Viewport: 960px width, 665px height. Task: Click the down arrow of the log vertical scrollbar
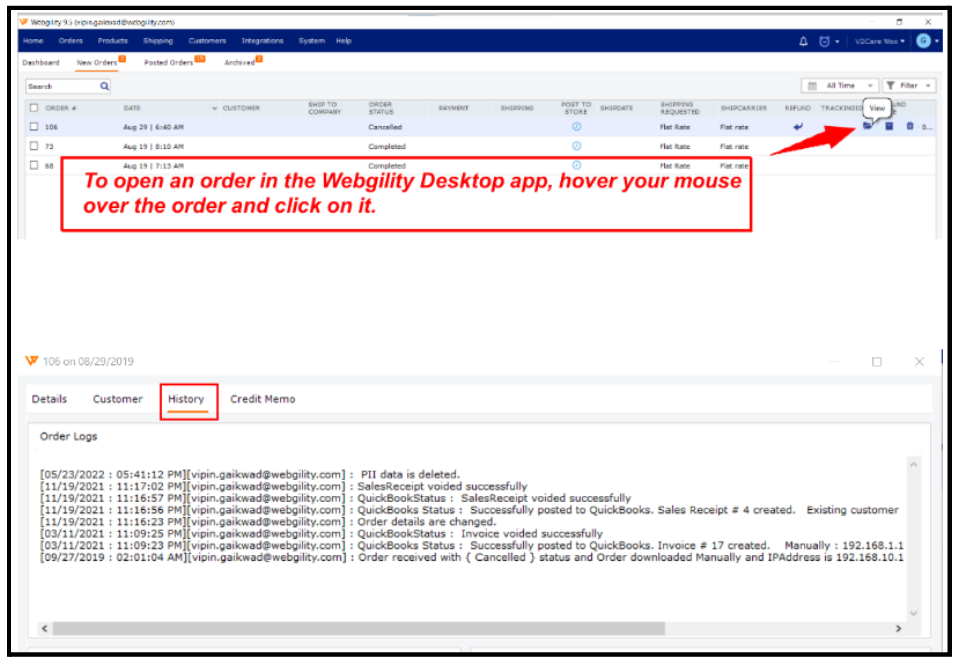click(913, 613)
